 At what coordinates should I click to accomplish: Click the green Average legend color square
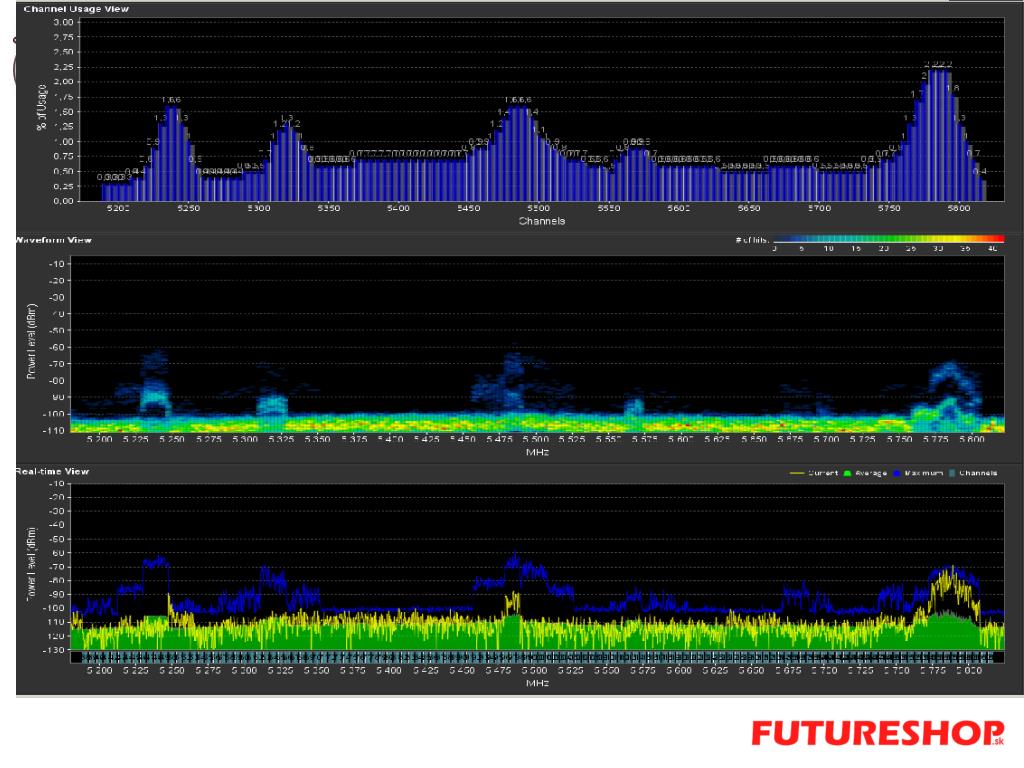click(x=848, y=473)
